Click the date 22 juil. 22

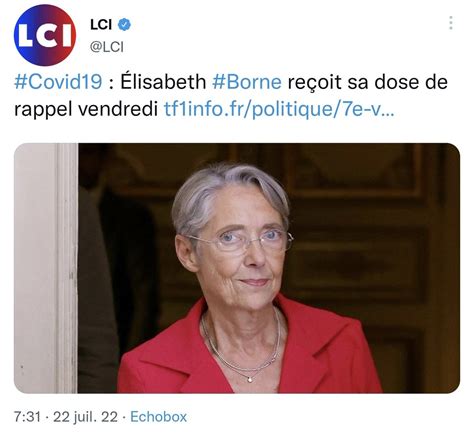85,417
